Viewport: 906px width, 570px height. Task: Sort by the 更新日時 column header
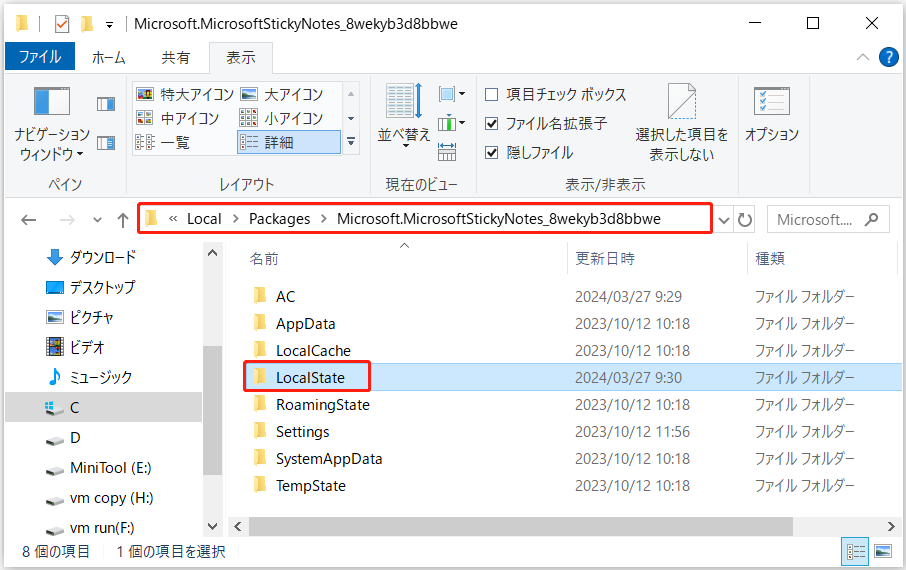pos(605,258)
